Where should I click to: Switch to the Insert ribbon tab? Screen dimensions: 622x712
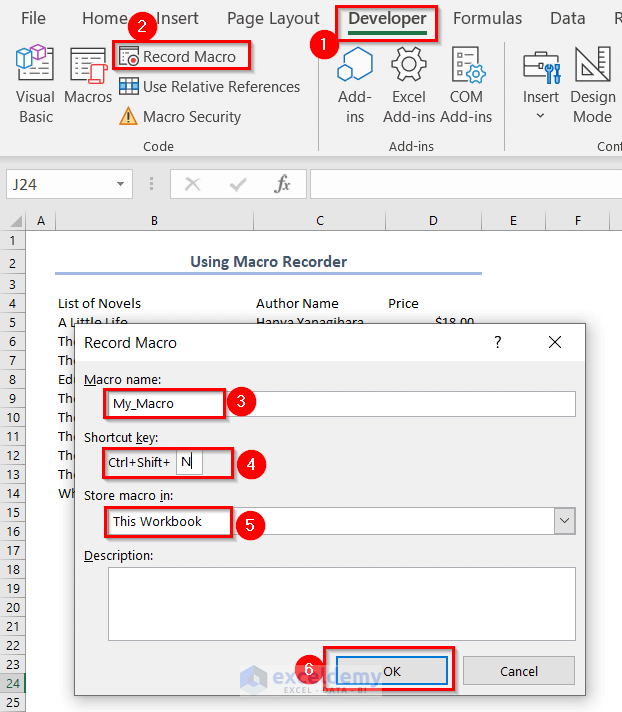(x=178, y=18)
